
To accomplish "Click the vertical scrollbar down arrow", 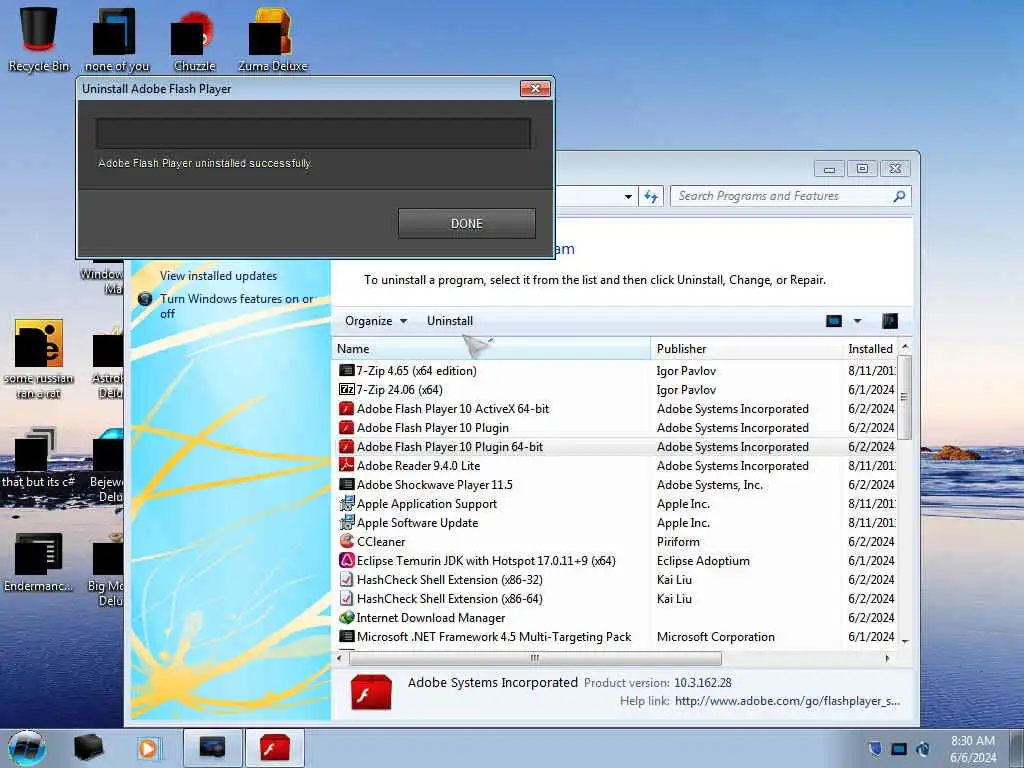I will coord(905,641).
